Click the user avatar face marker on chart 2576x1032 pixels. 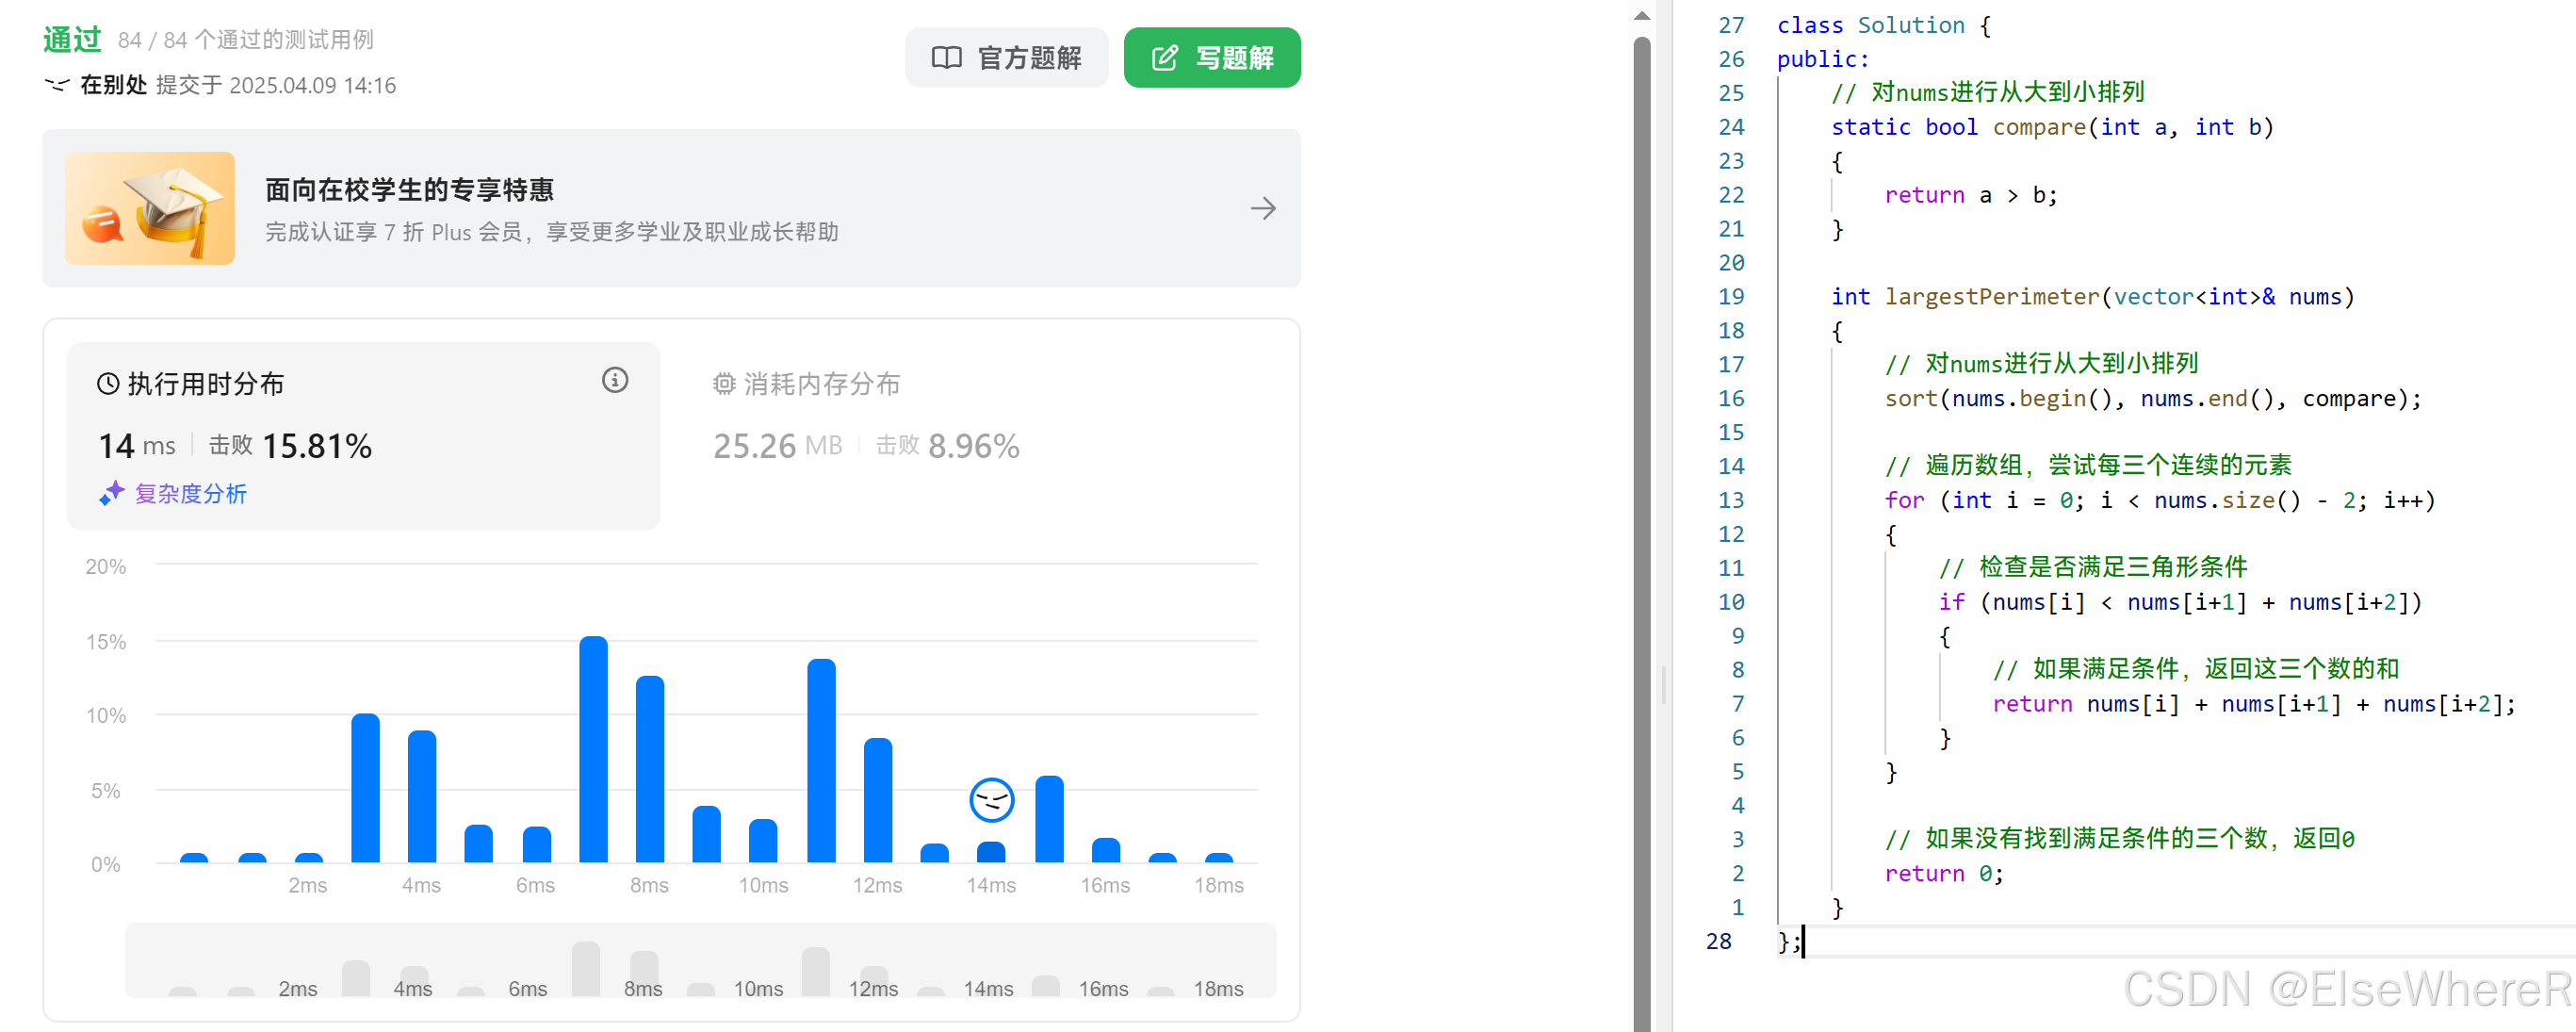(x=991, y=799)
